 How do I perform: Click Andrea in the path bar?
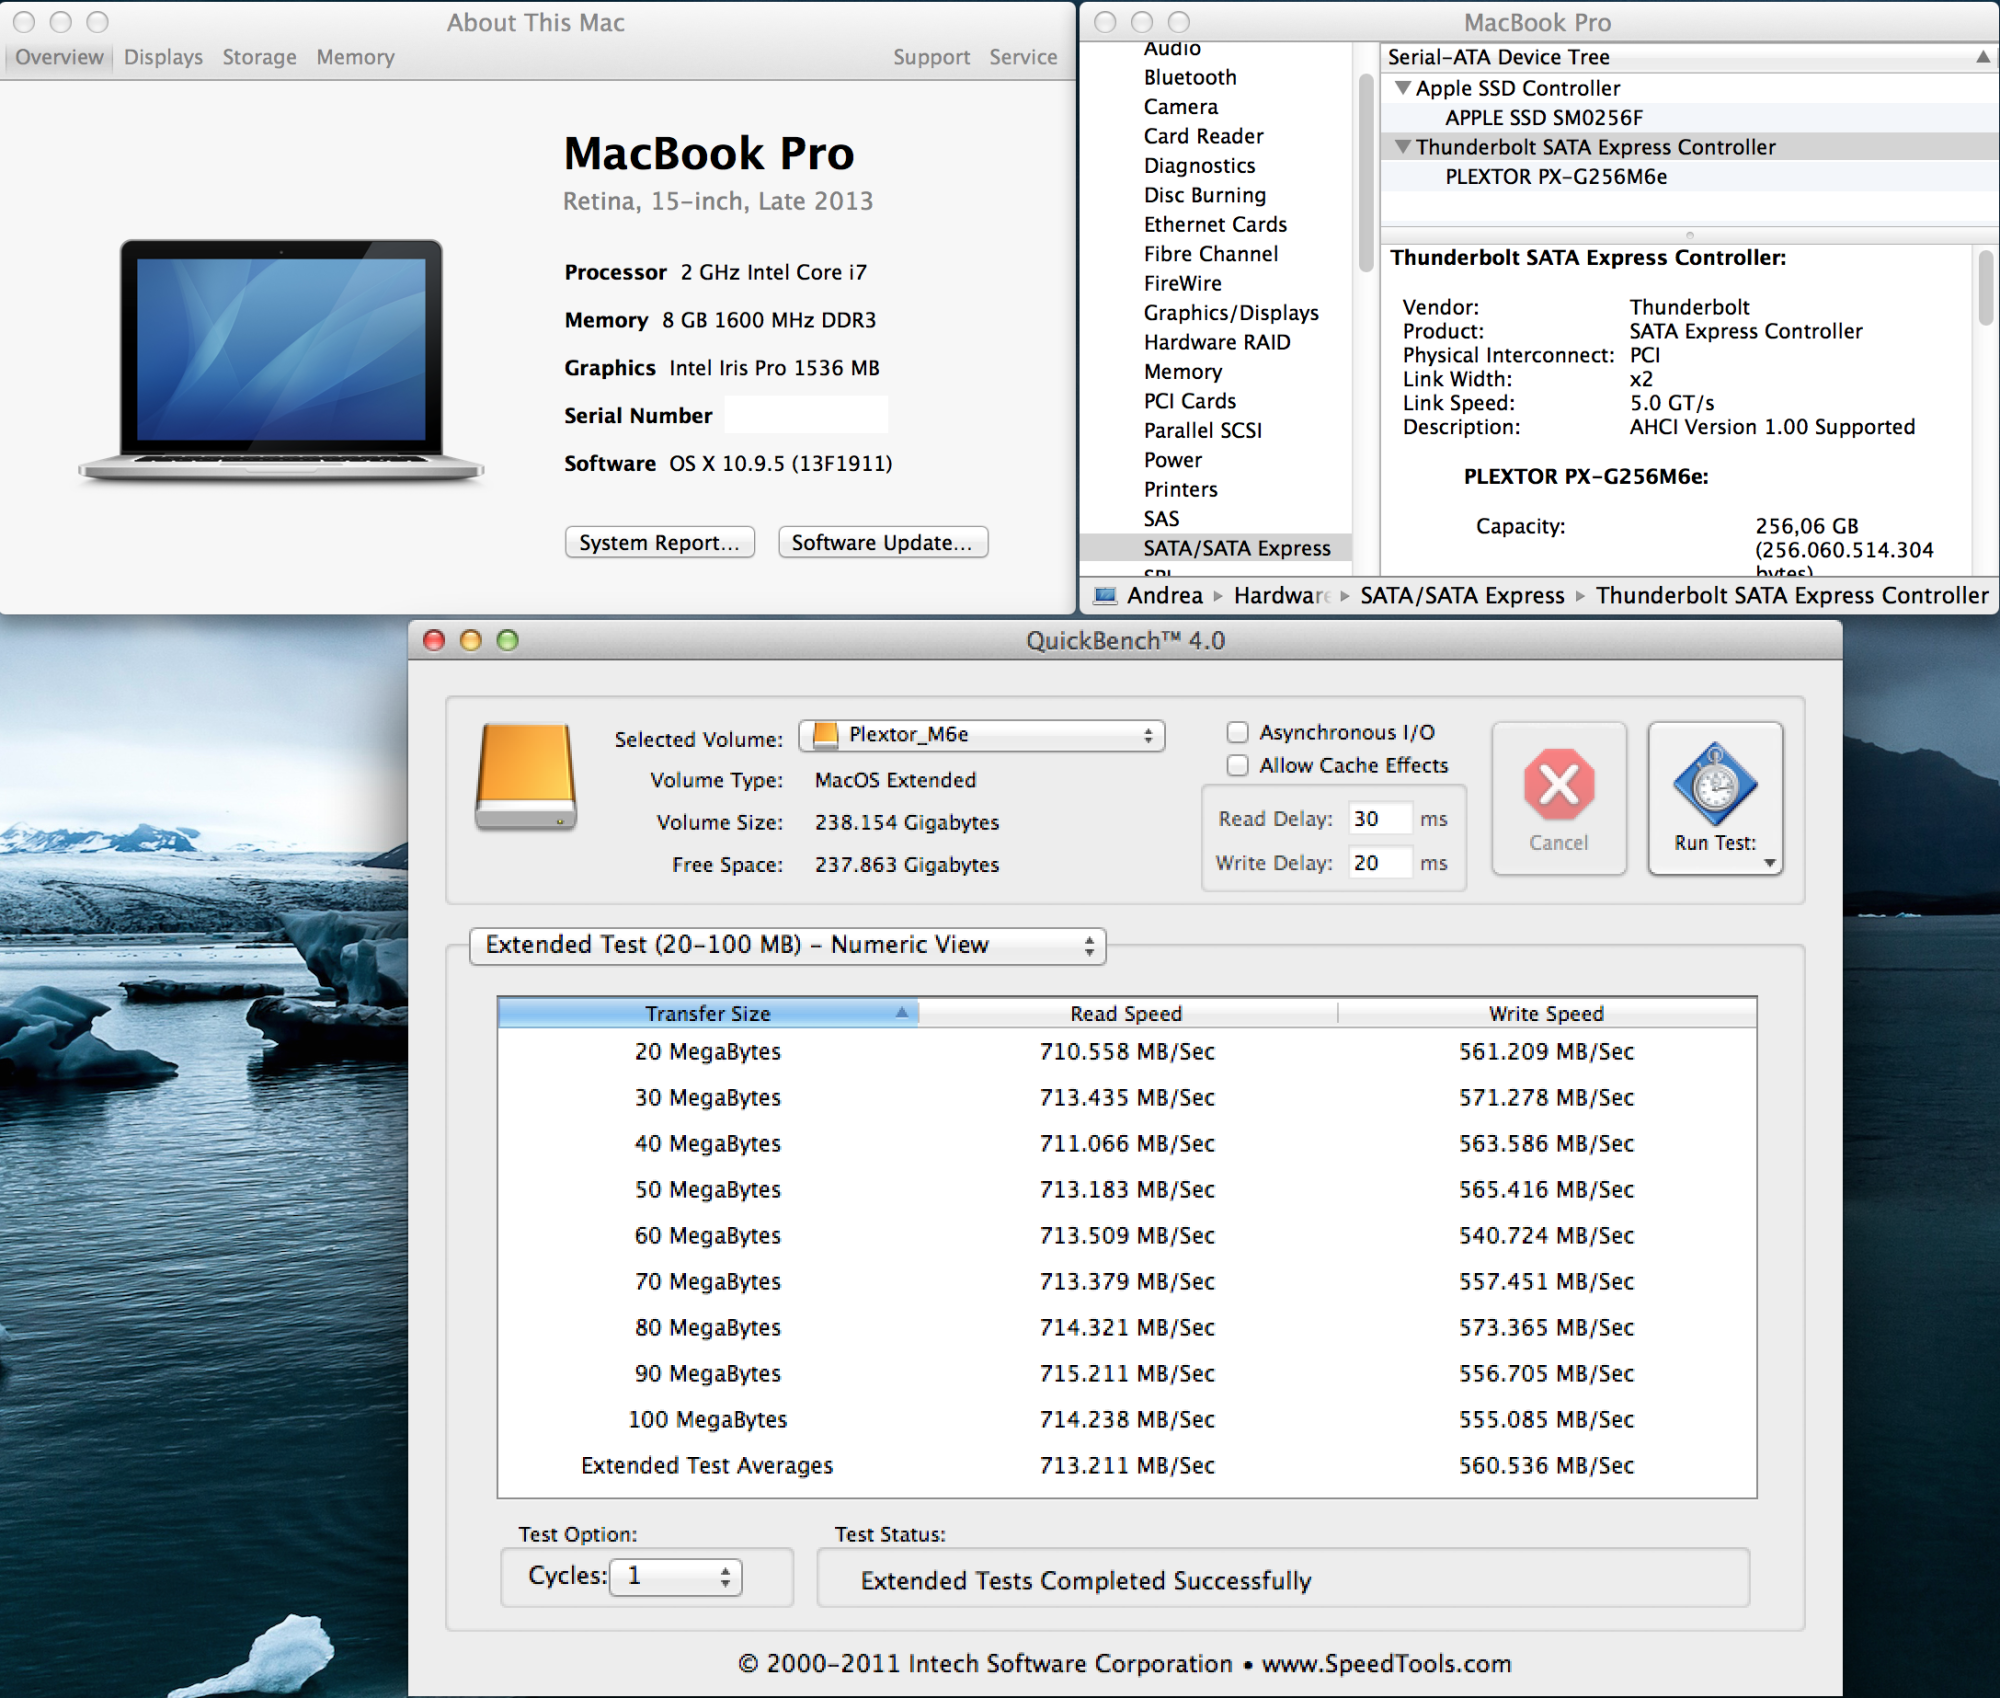(1165, 596)
